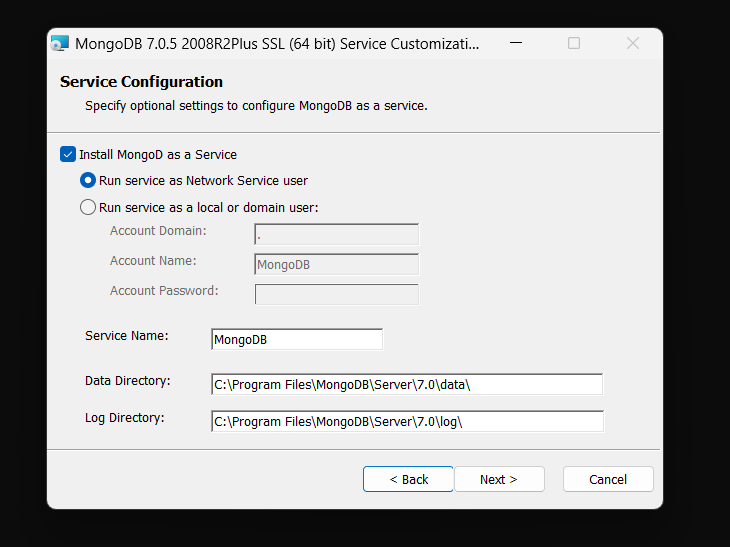Click the Account Password: label
This screenshot has height=547, width=730.
[x=164, y=291]
